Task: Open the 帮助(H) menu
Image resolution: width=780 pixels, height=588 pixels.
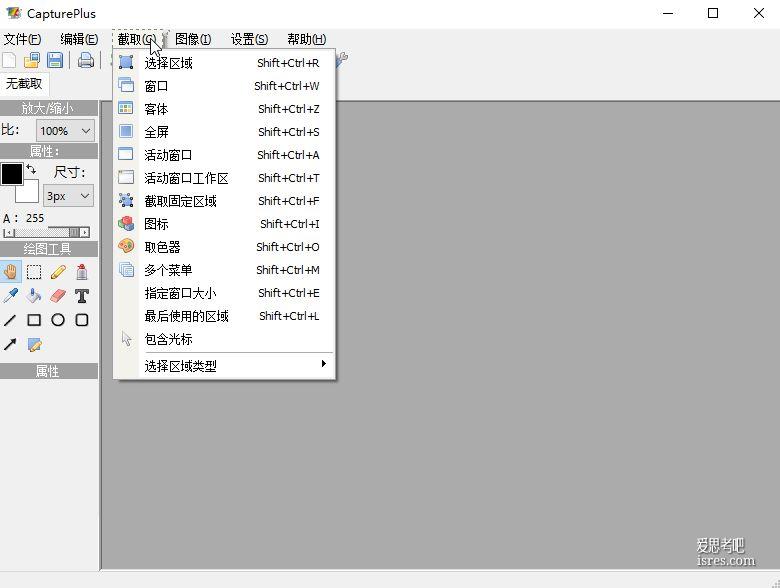Action: coord(306,39)
